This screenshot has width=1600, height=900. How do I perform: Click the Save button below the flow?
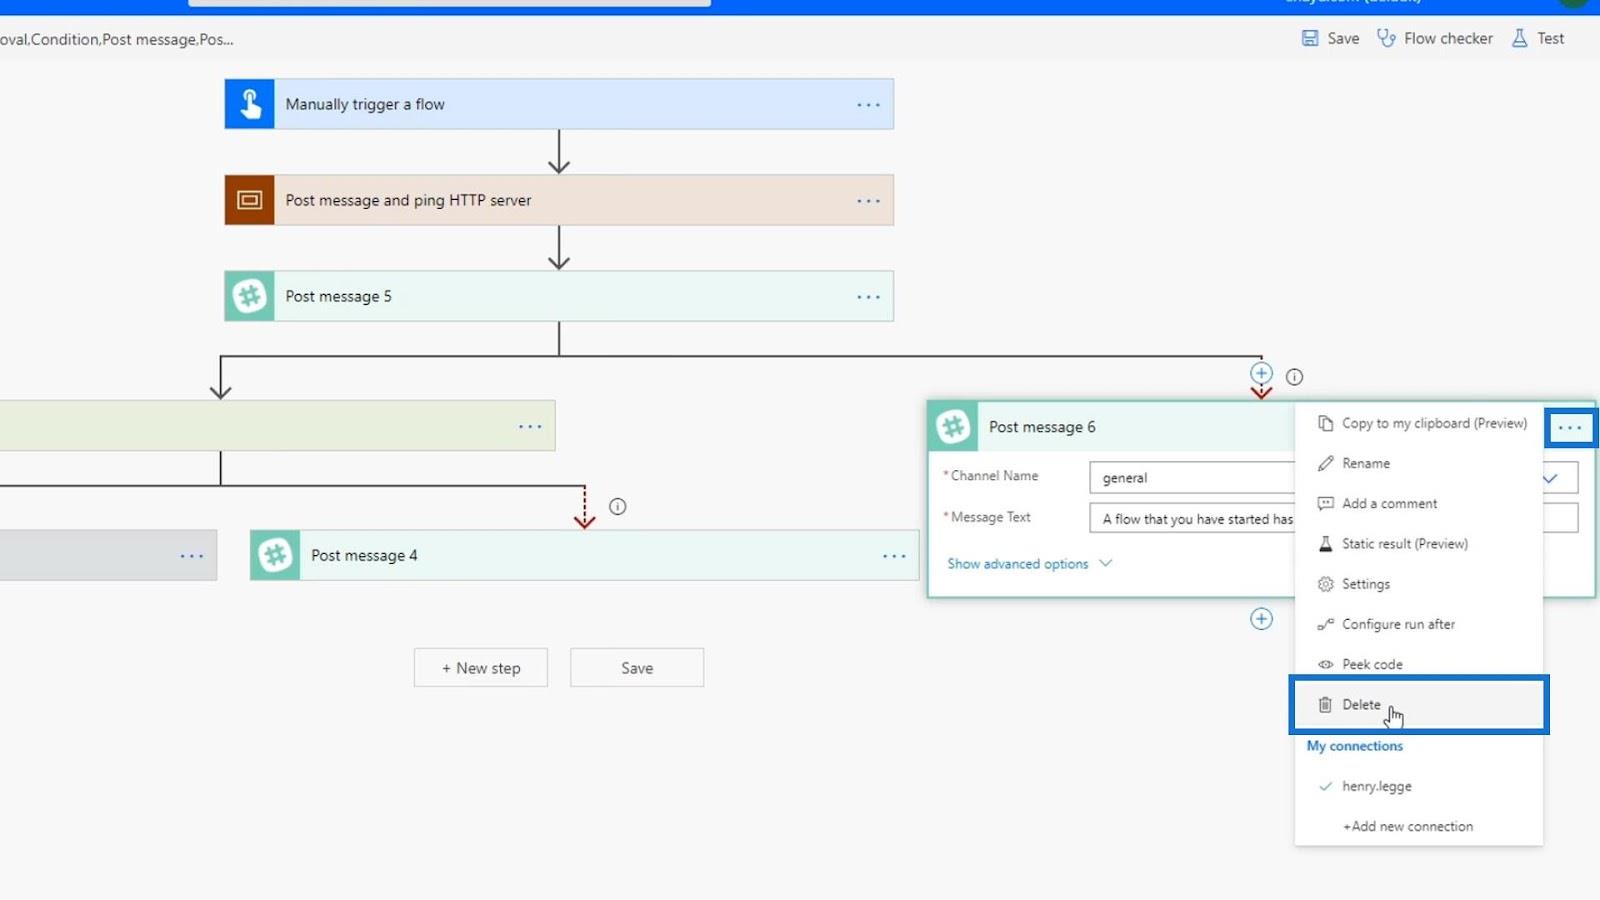click(637, 668)
